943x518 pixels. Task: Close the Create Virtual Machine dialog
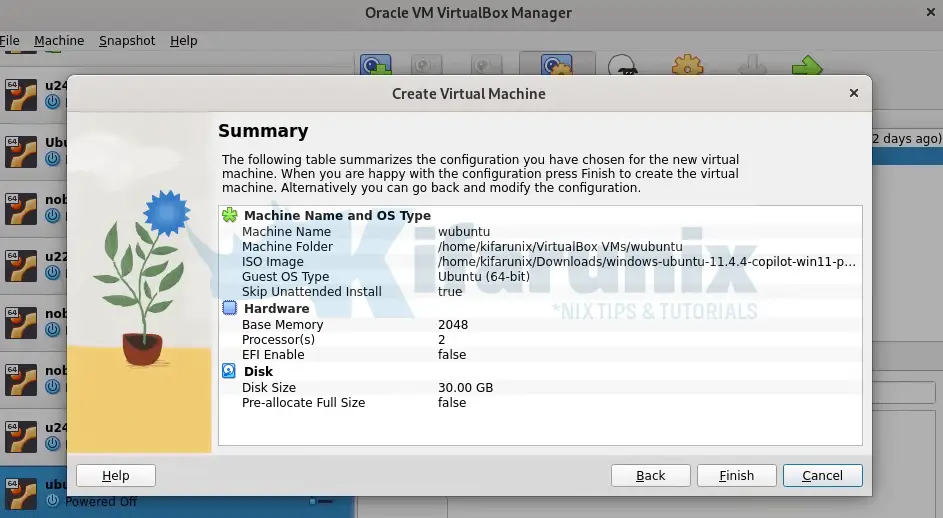(853, 93)
